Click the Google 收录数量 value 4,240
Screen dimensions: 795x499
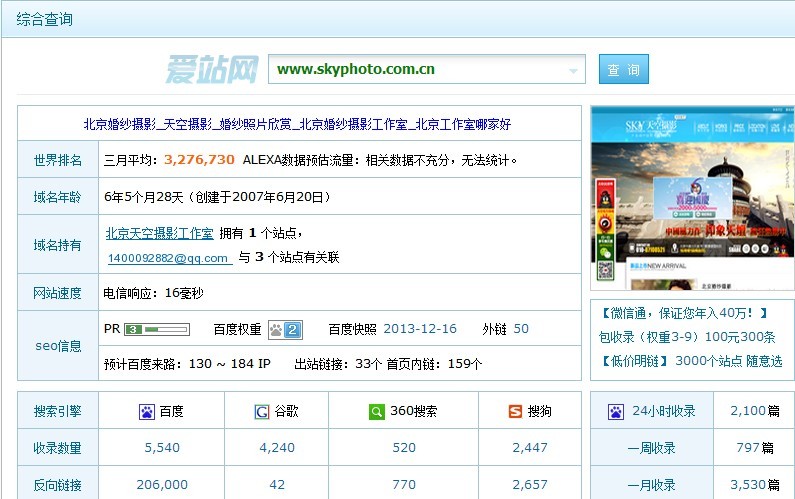pyautogui.click(x=277, y=448)
